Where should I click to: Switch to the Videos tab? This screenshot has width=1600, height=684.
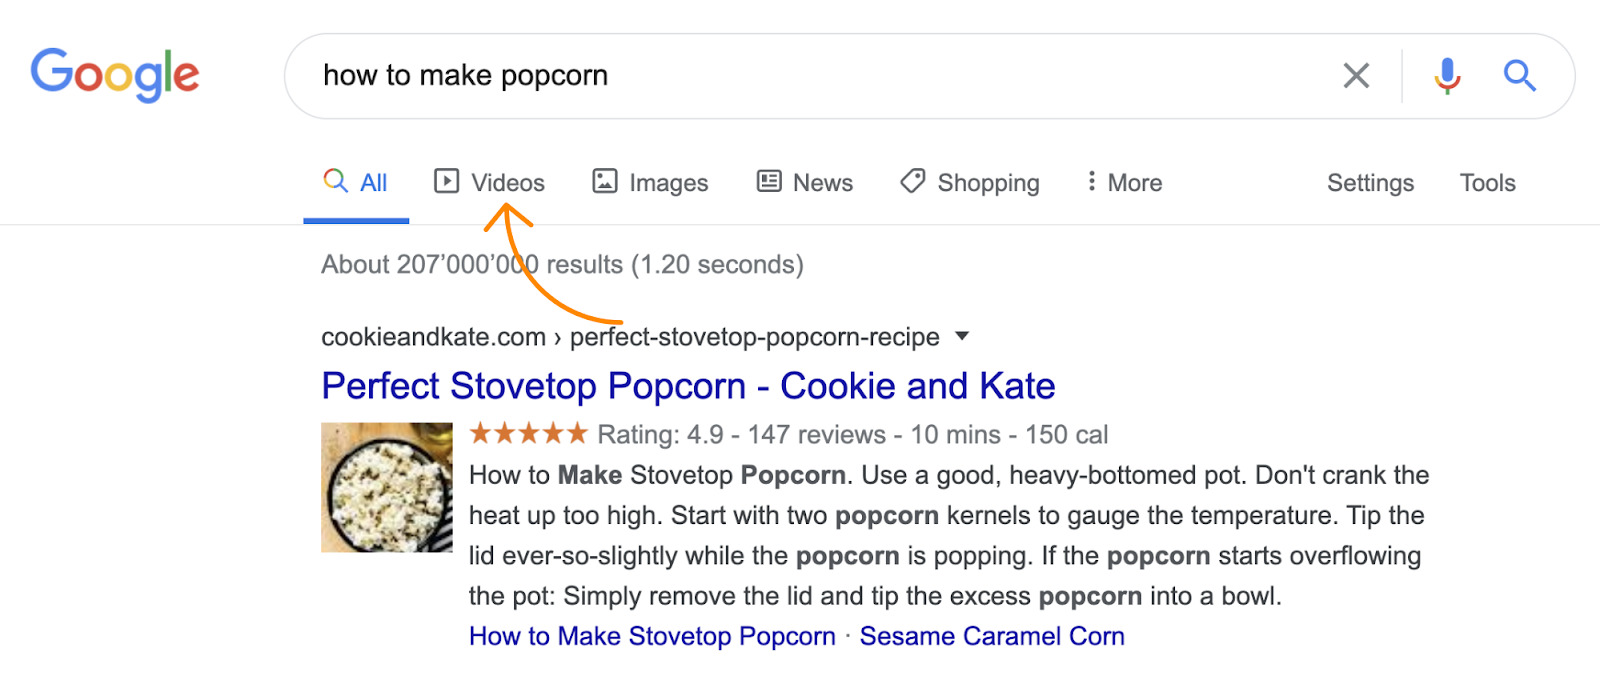pos(508,183)
